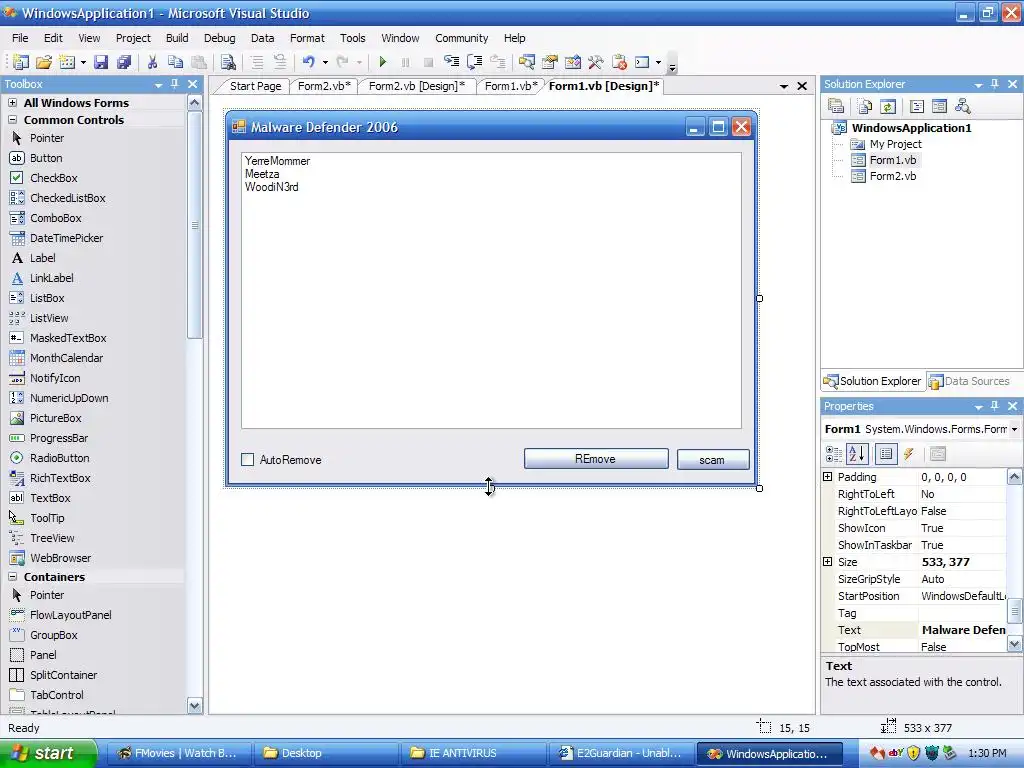Click the Open File toolbar icon
Screen dimensions: 1024x768
44,62
